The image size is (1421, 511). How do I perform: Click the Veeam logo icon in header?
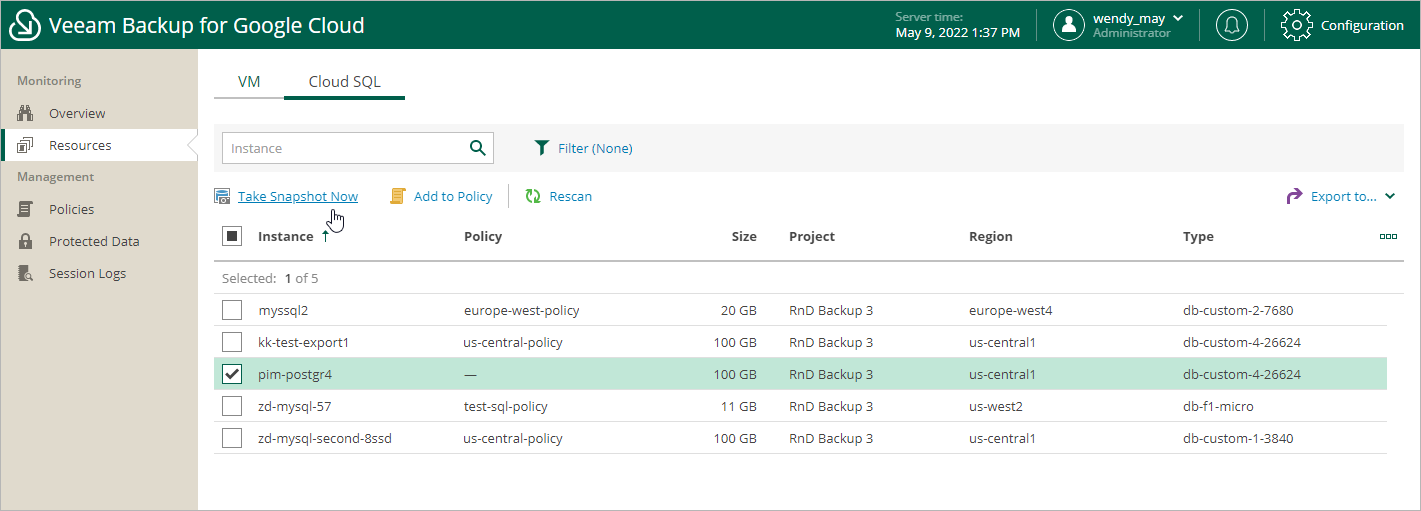click(23, 25)
